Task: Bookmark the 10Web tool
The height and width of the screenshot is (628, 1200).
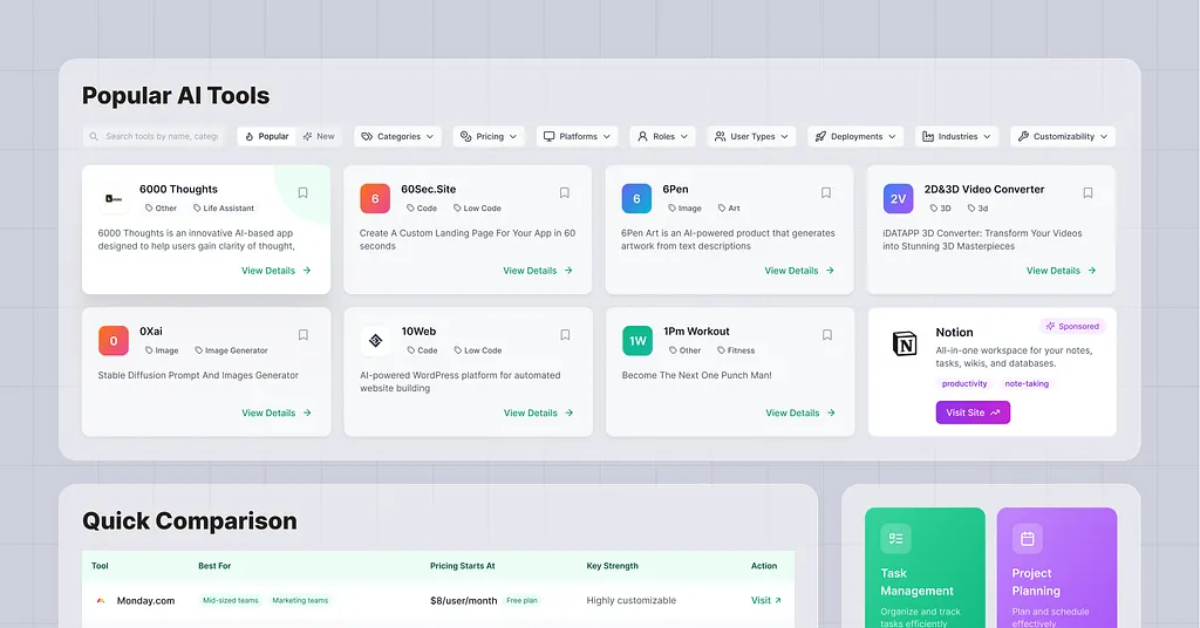Action: click(565, 335)
